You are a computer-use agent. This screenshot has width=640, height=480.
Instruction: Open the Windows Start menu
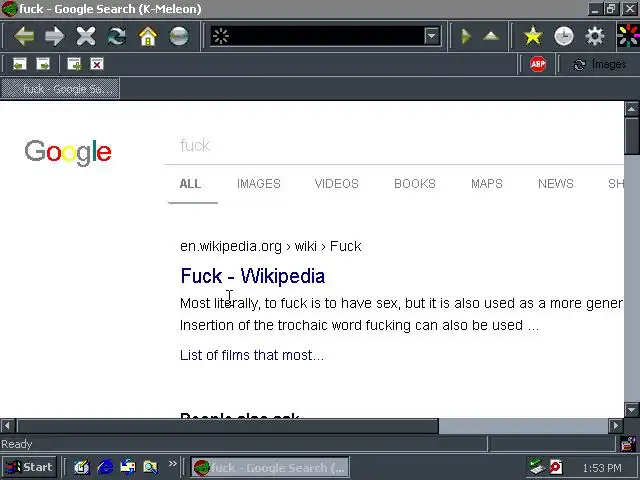tap(29, 467)
